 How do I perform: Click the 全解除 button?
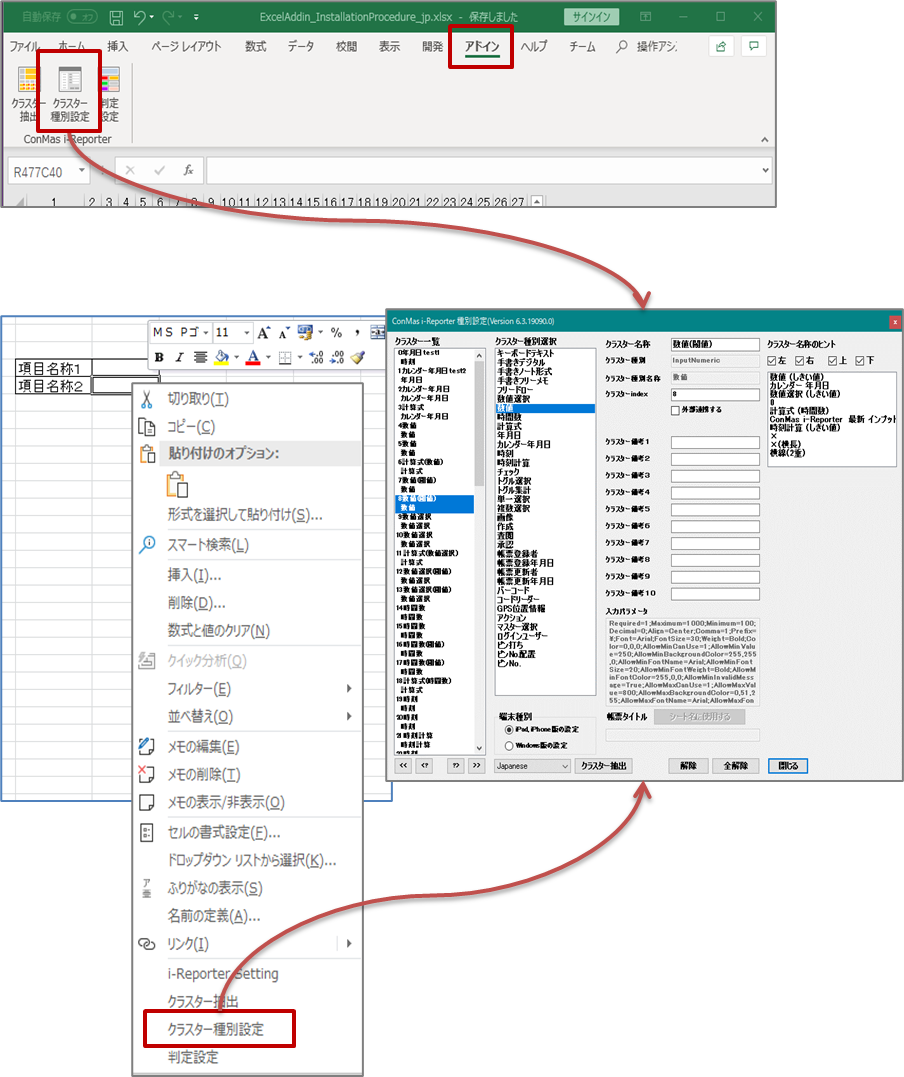[x=735, y=766]
